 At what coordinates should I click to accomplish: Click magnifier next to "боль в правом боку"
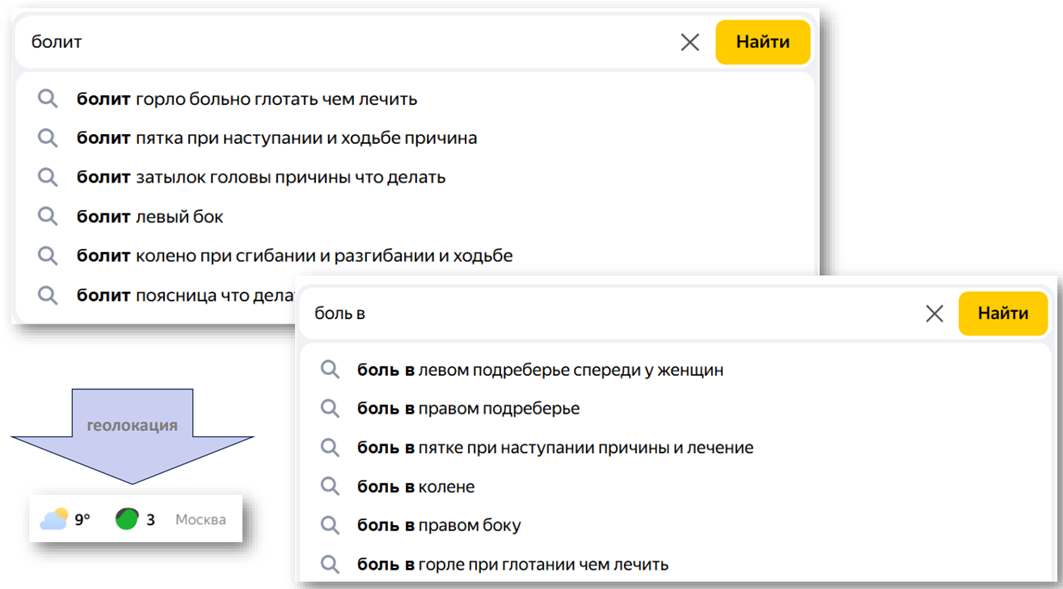[x=330, y=526]
